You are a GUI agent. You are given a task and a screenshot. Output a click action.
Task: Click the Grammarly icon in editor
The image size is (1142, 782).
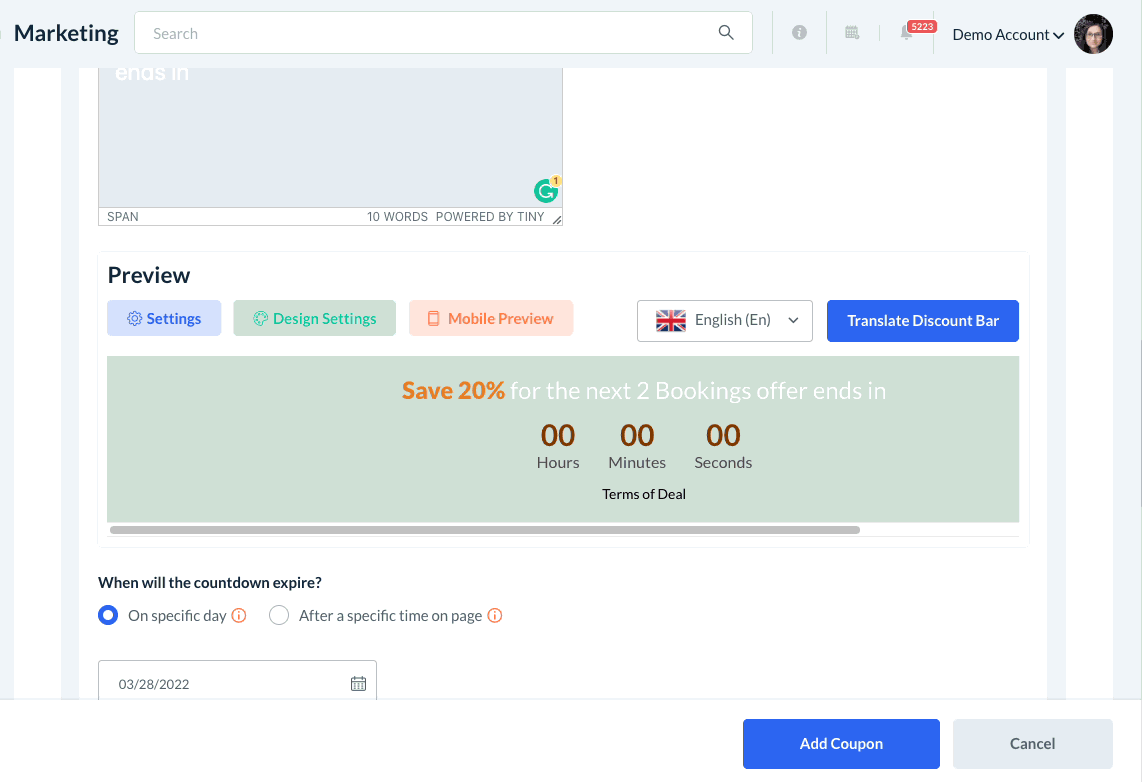pyautogui.click(x=546, y=191)
